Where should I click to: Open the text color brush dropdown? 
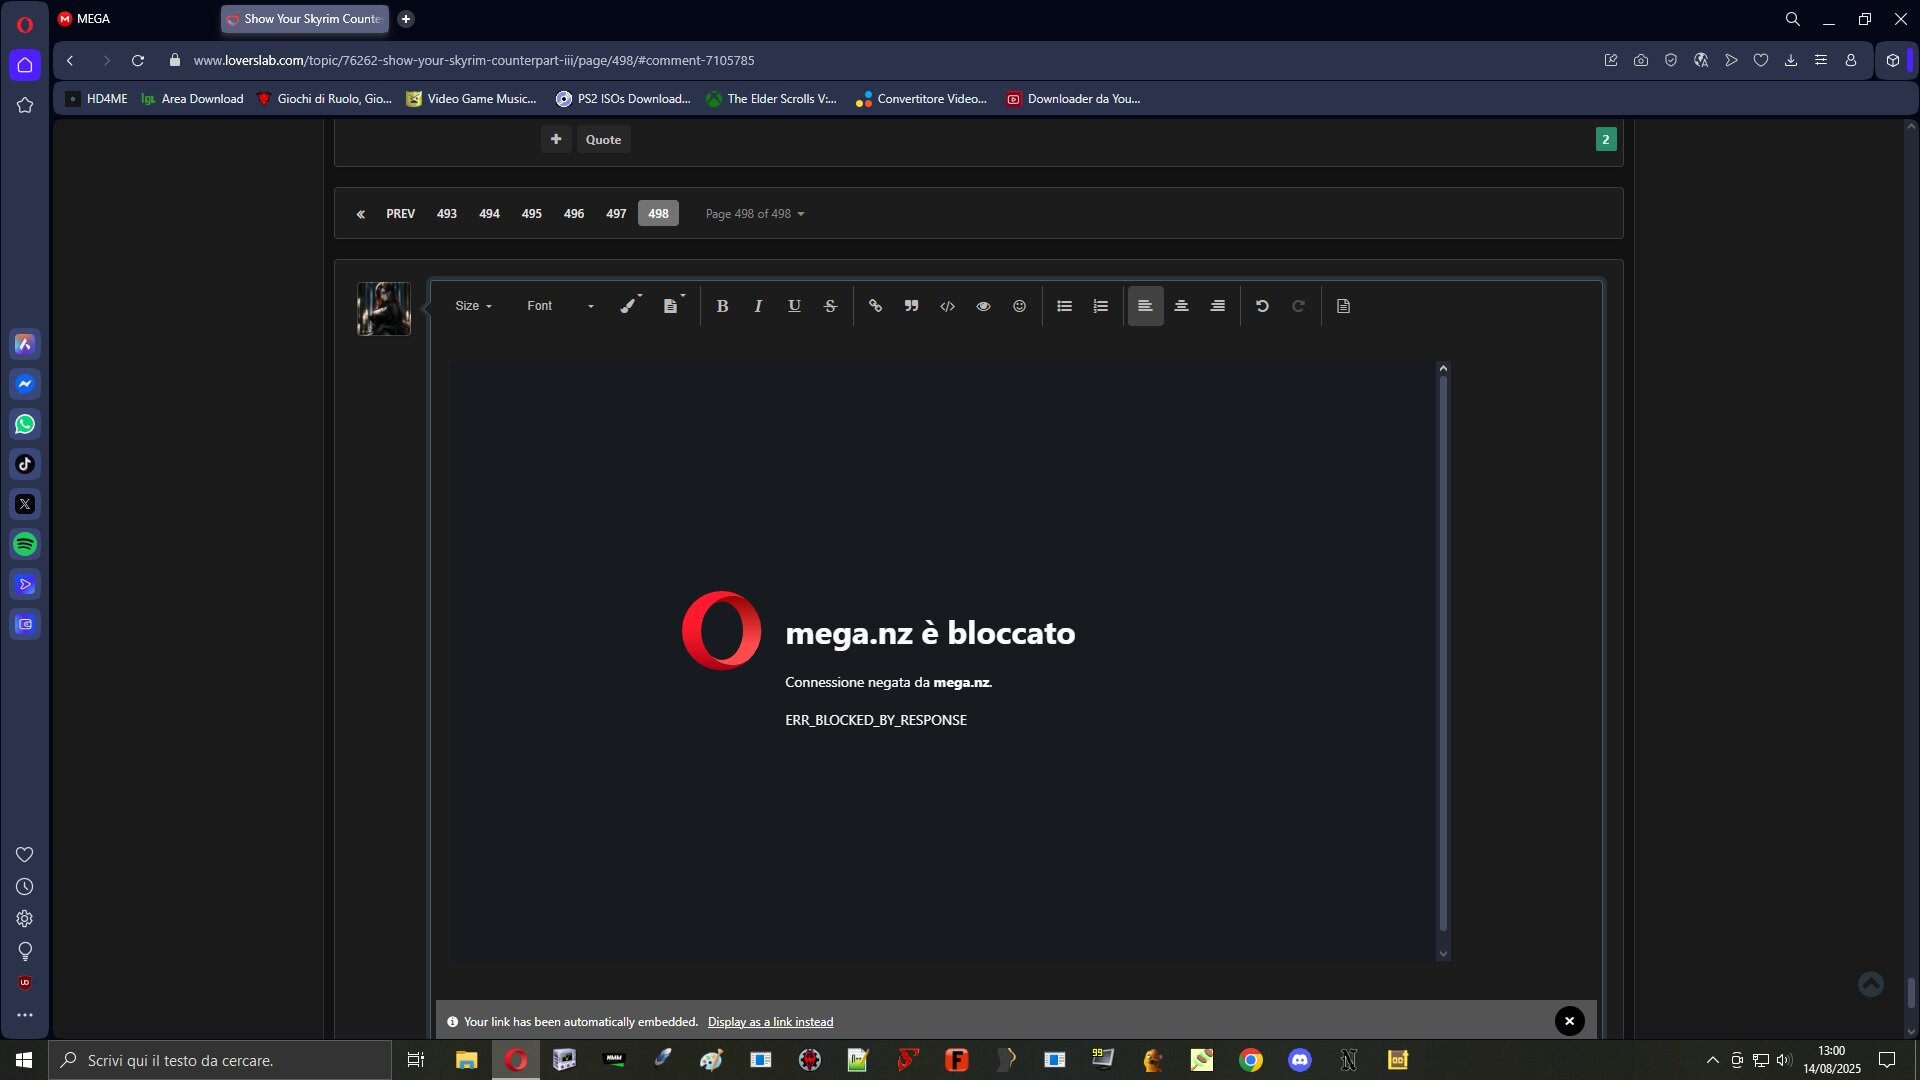coord(630,306)
